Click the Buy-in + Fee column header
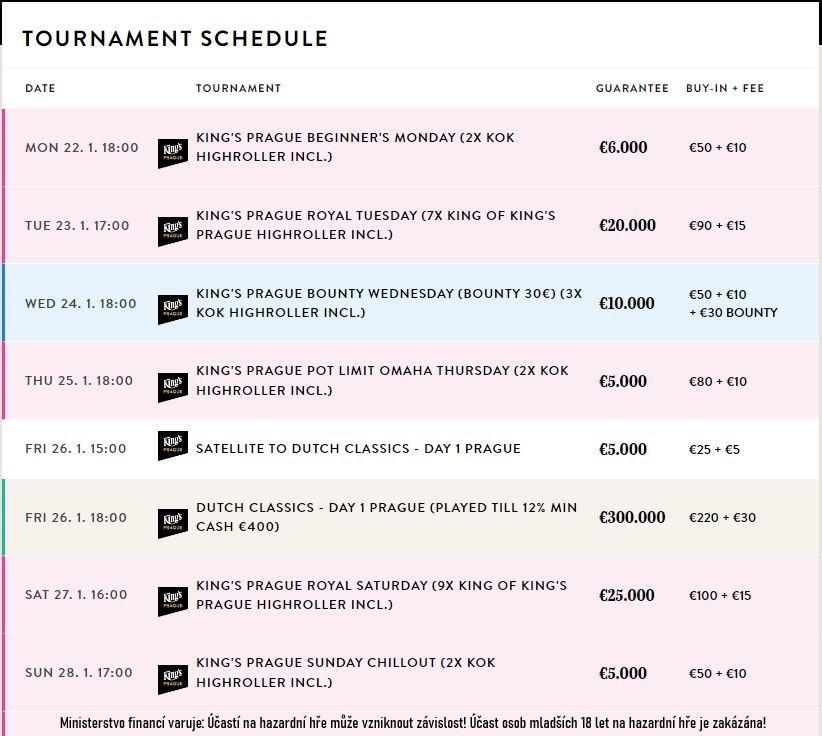The height and width of the screenshot is (736, 822). 725,88
